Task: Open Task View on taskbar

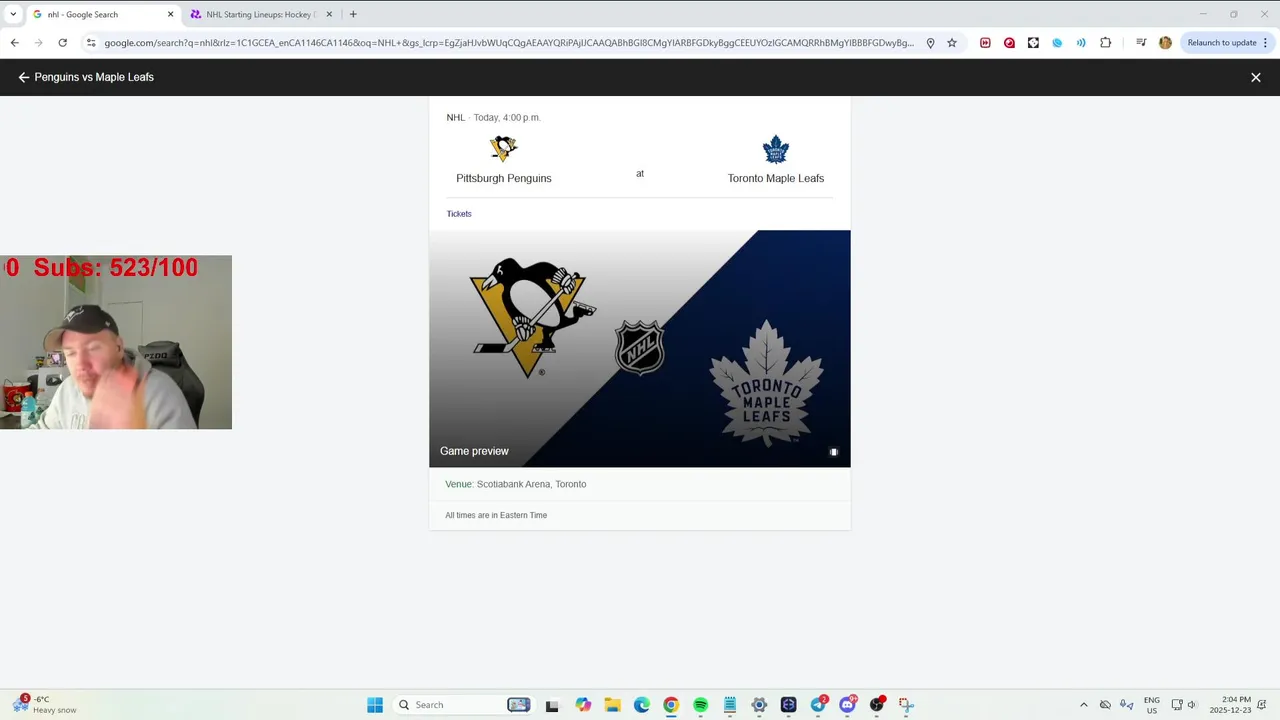Action: pos(552,705)
